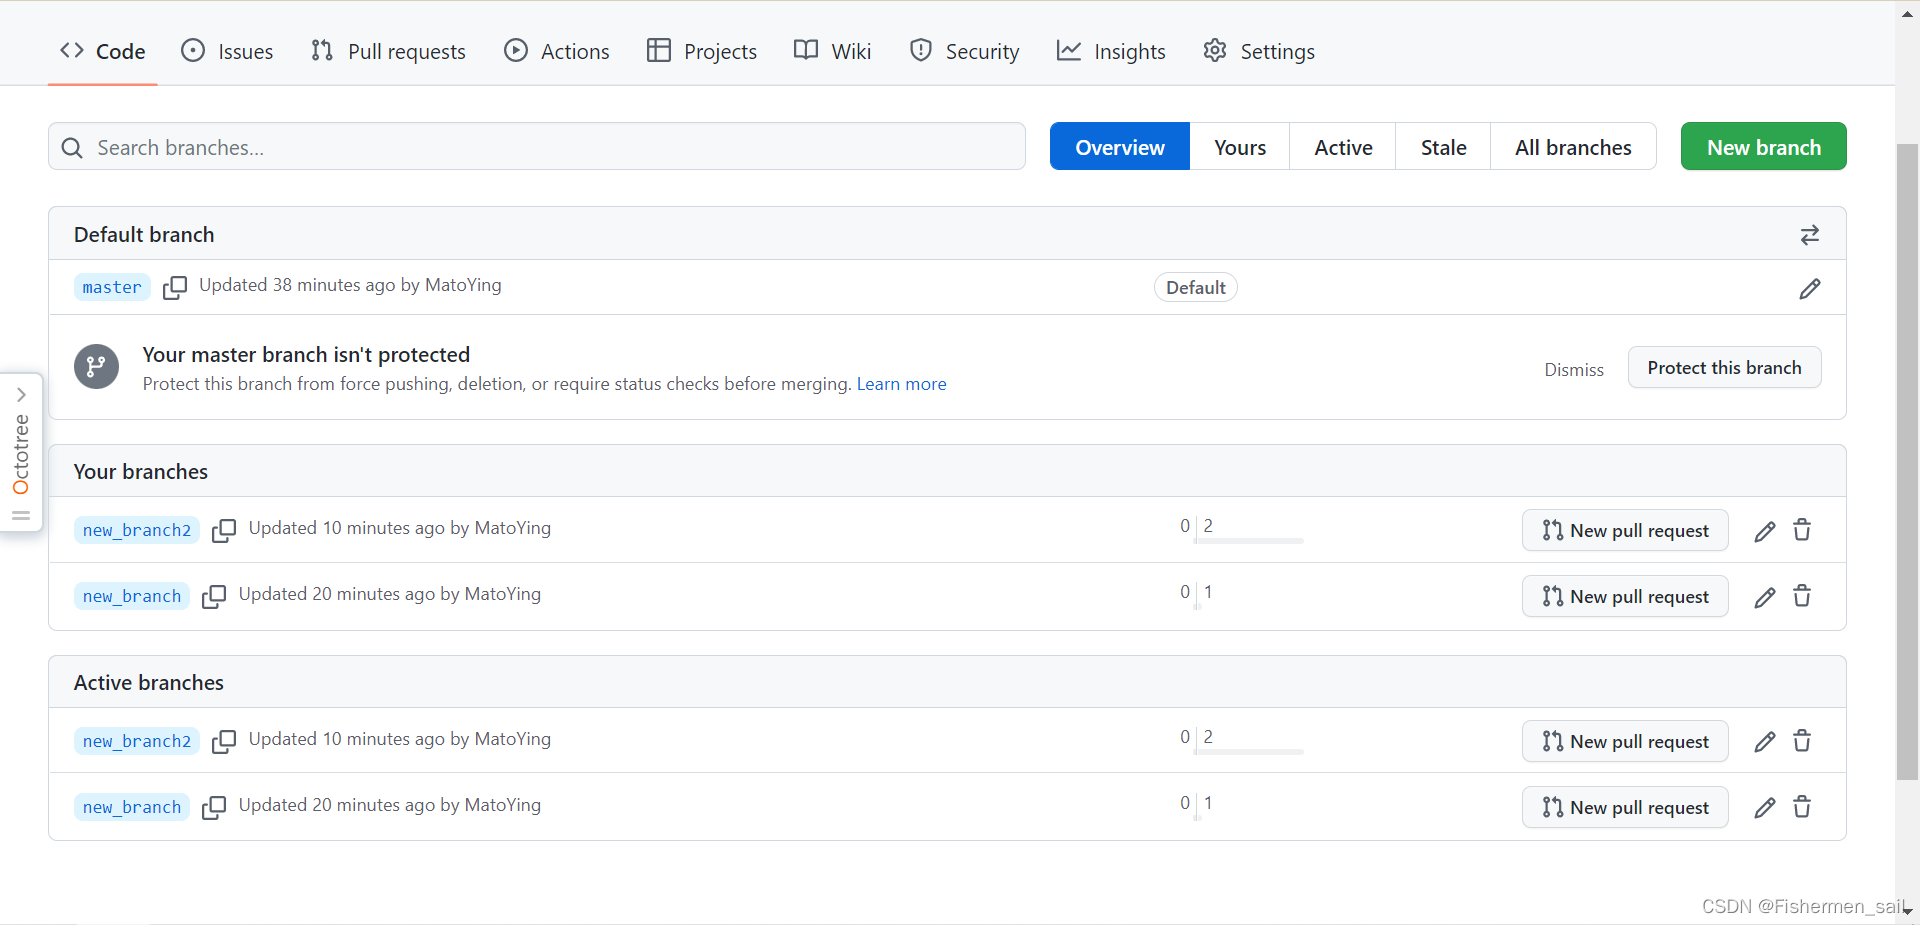Rename new_branch in Active branches

tap(1765, 808)
